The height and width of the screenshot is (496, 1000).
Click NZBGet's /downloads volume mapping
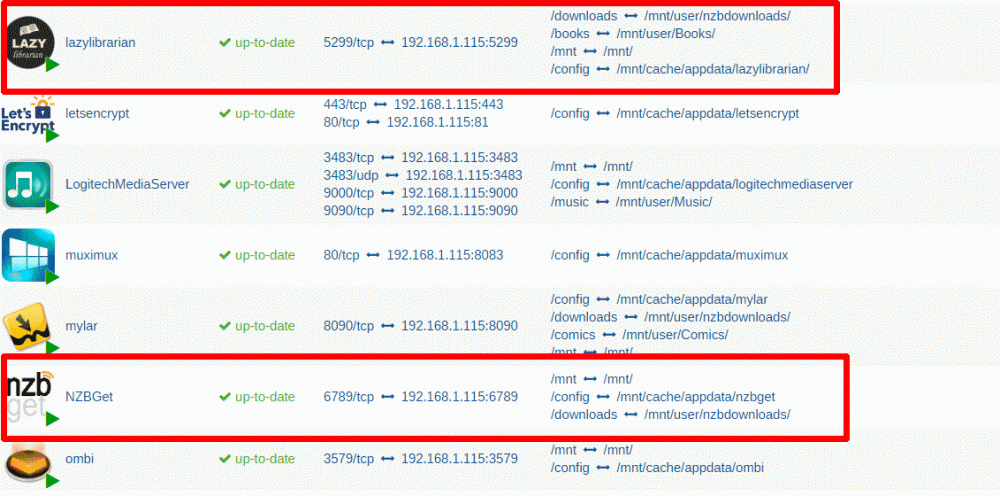pos(670,414)
